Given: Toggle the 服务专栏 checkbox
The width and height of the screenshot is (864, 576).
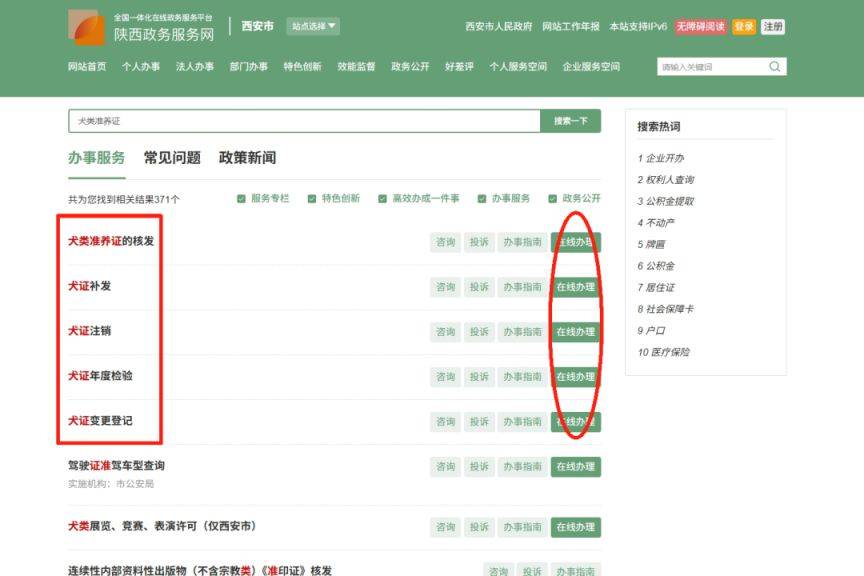Looking at the screenshot, I should pyautogui.click(x=241, y=199).
